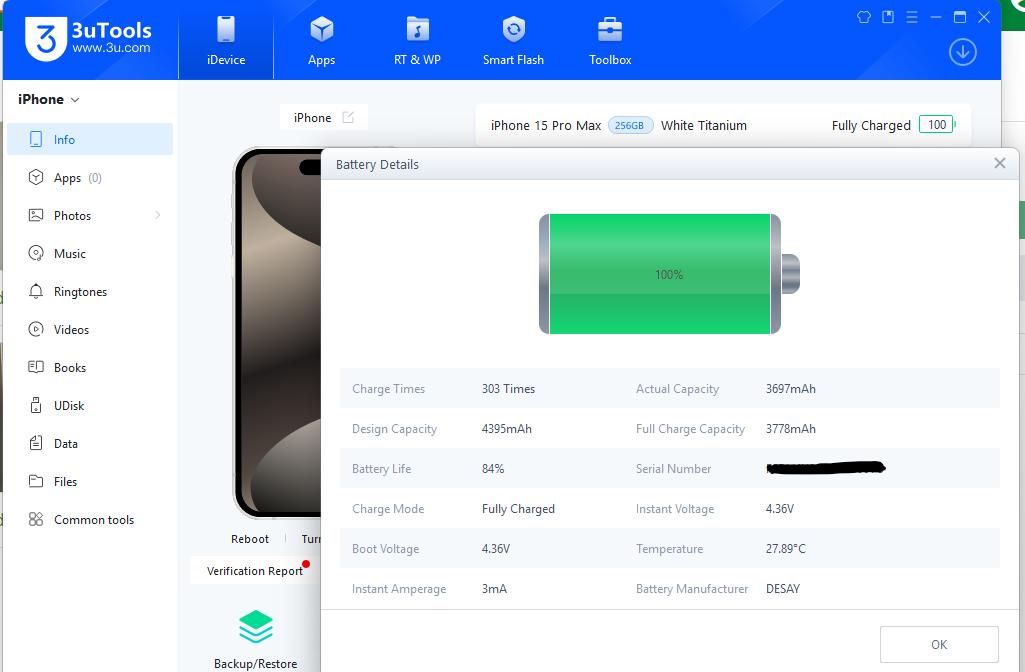Close the Battery Details dialog

point(1000,163)
